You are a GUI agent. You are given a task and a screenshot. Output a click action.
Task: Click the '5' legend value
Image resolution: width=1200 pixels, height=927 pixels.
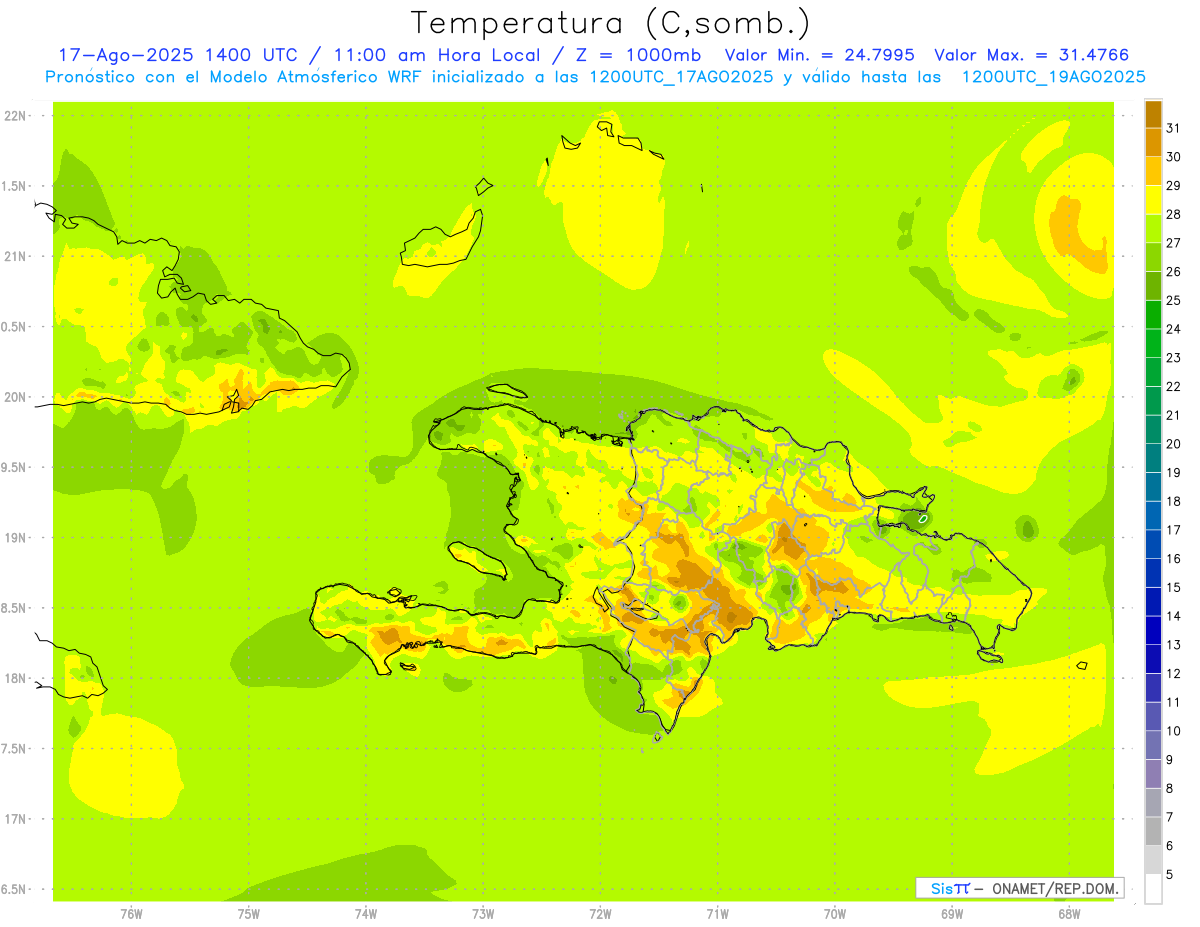pyautogui.click(x=1170, y=875)
